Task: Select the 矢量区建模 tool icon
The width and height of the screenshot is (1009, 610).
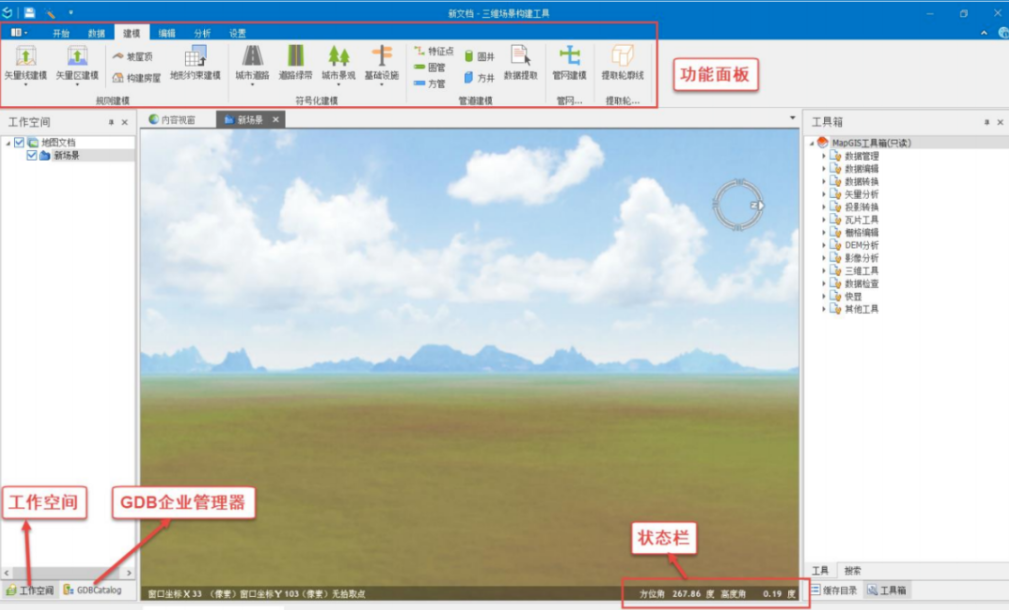Action: pyautogui.click(x=77, y=56)
